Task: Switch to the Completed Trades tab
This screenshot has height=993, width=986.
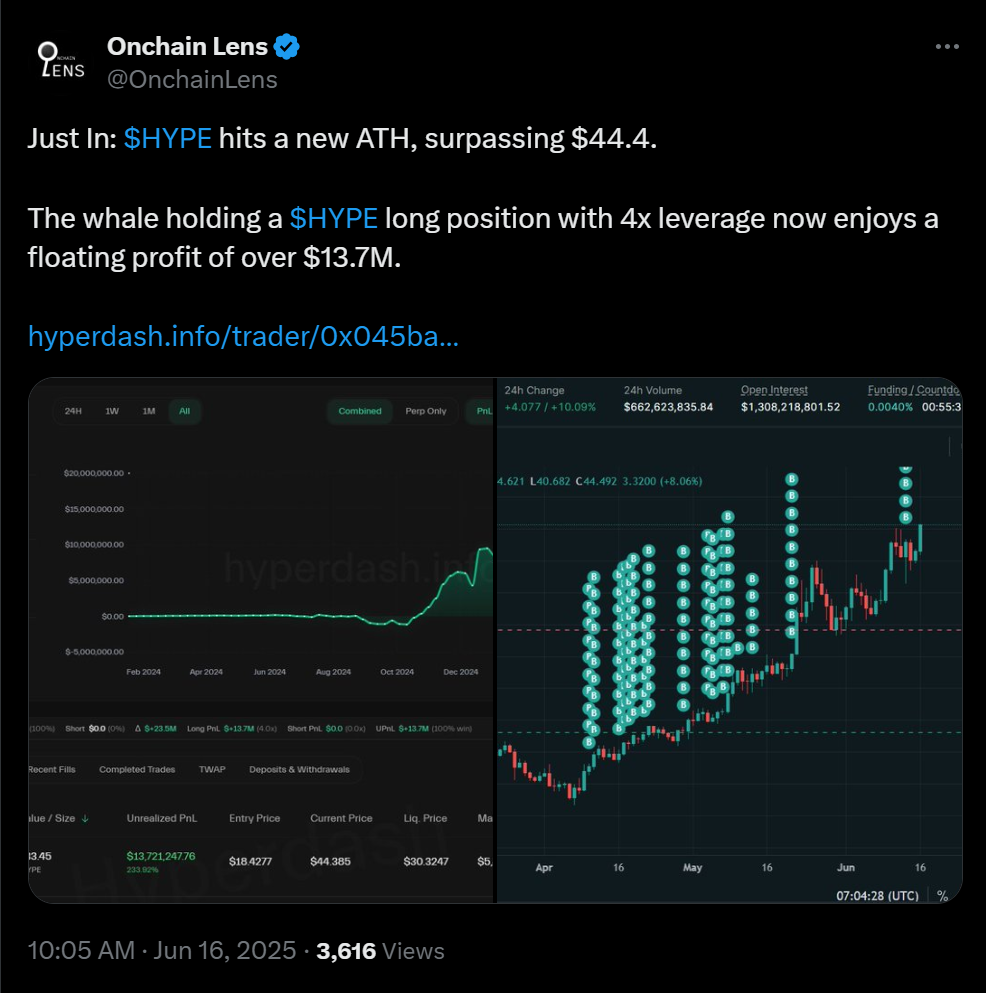Action: [x=139, y=769]
